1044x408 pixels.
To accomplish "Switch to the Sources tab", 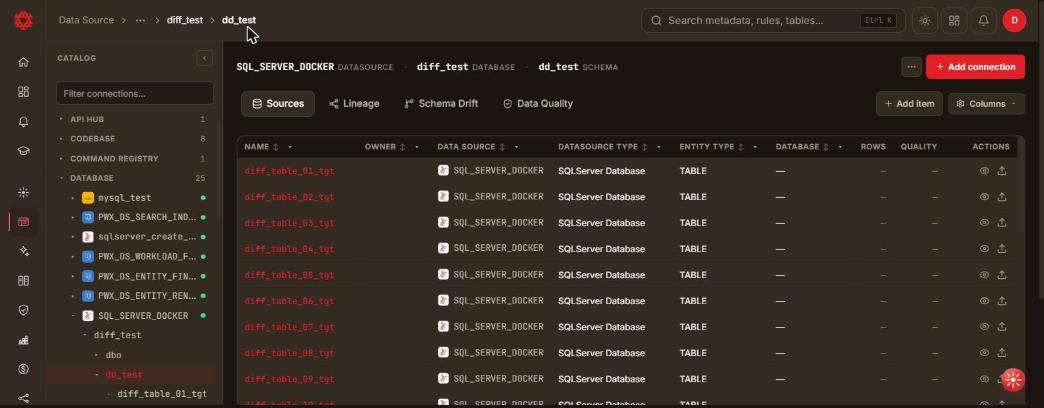I will click(278, 104).
